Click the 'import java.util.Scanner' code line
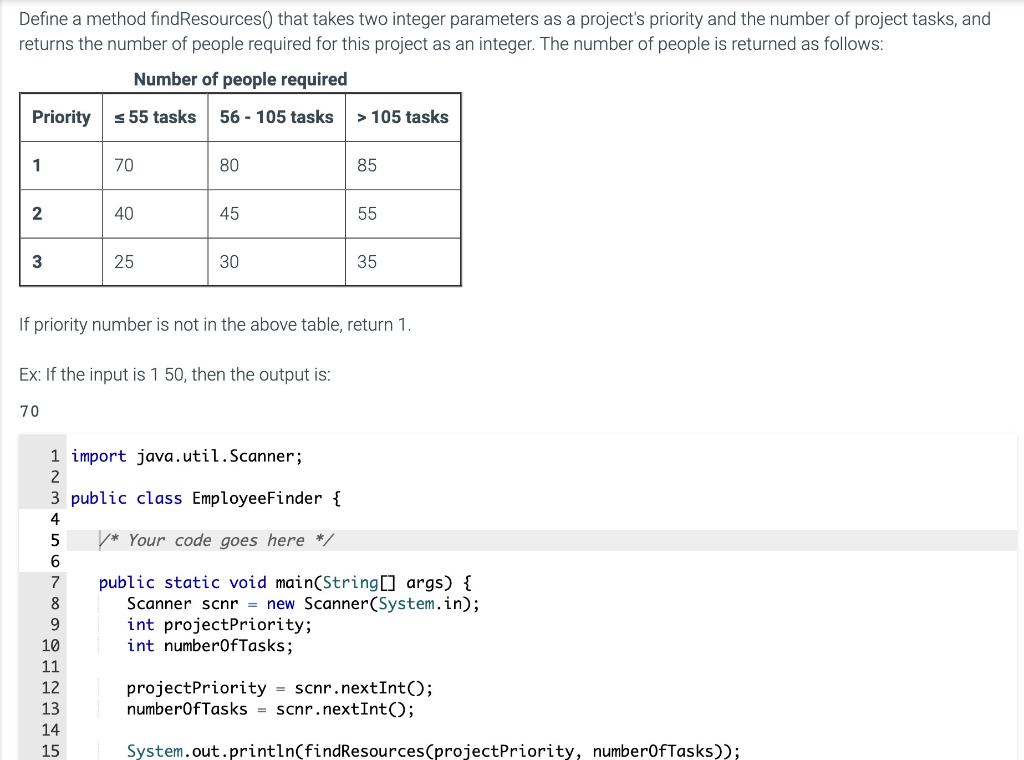The height and width of the screenshot is (760, 1024). (186, 455)
